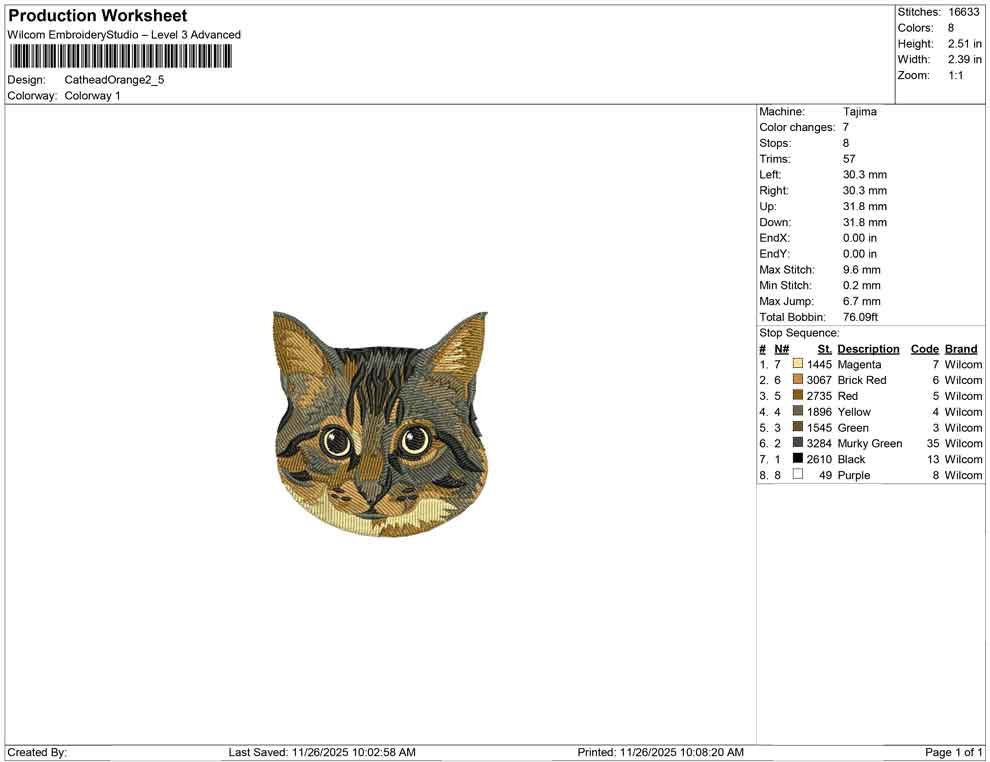Click the Zoom 1:1 value
Image resolution: width=990 pixels, height=762 pixels.
pos(954,75)
